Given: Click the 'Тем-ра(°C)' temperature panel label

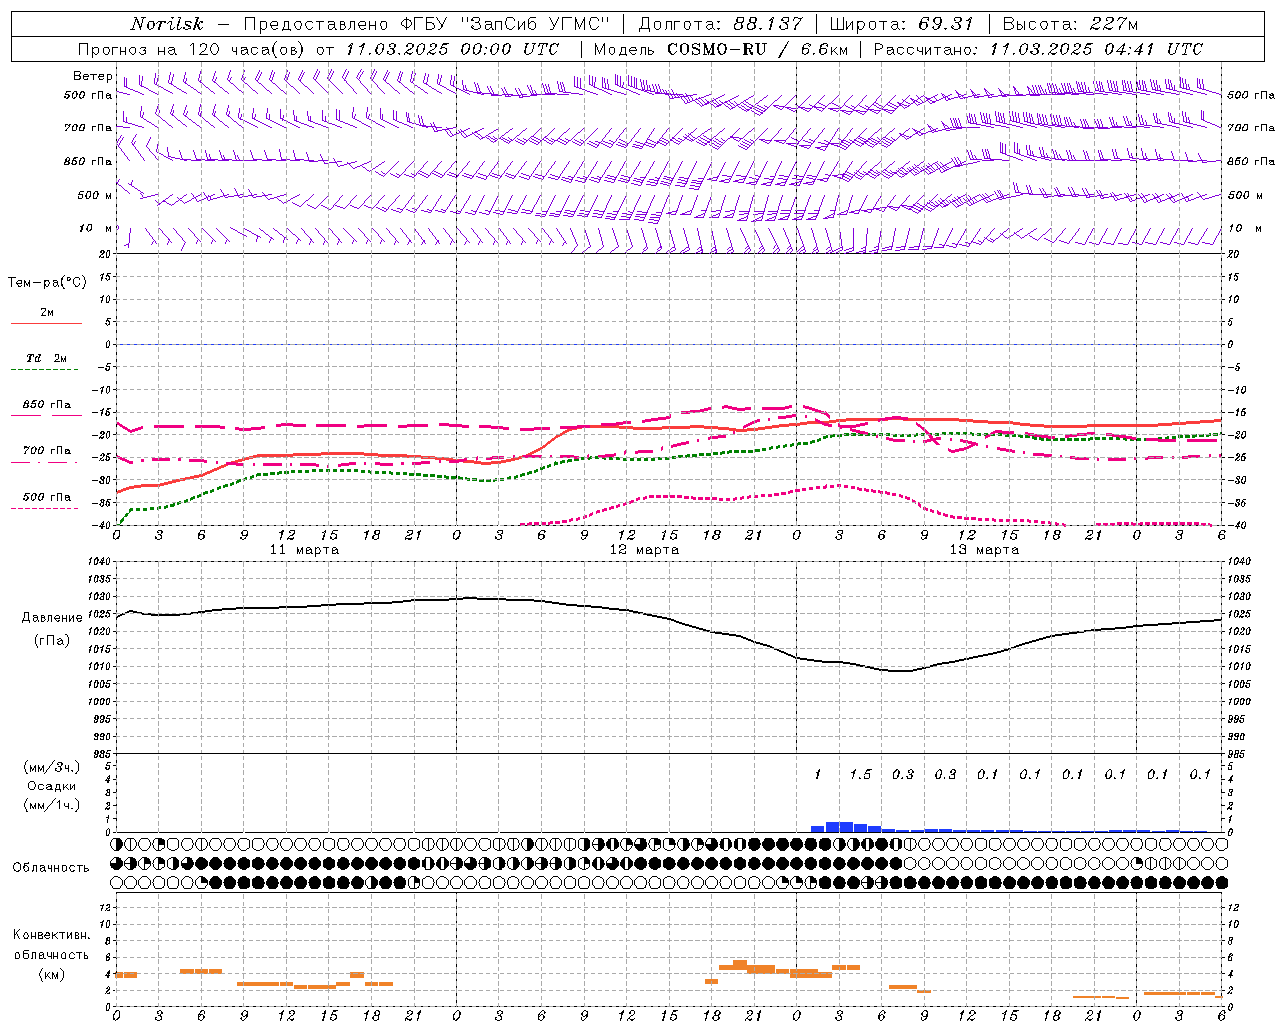Looking at the screenshot, I should [x=47, y=282].
